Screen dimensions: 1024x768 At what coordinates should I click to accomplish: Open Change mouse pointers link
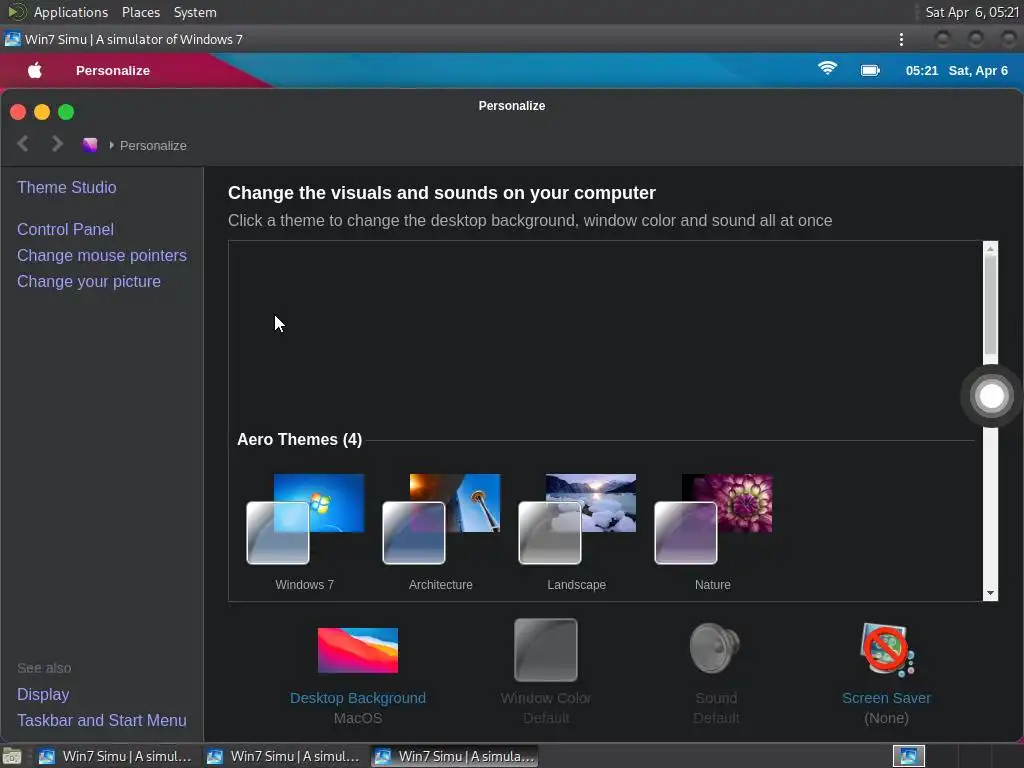click(x=102, y=255)
